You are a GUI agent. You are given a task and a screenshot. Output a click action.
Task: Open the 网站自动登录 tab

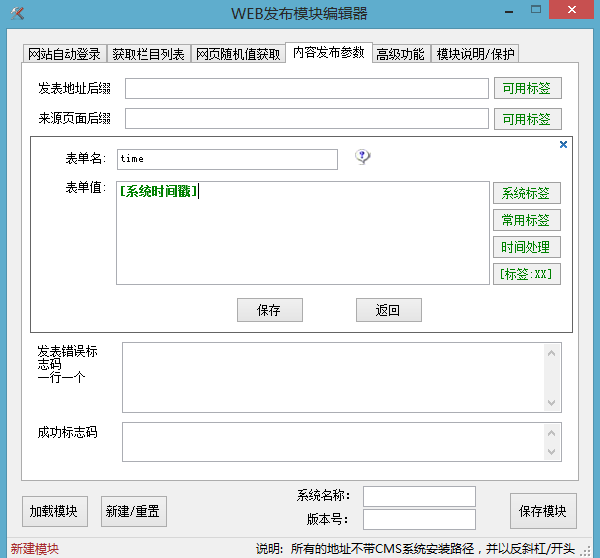pos(64,54)
